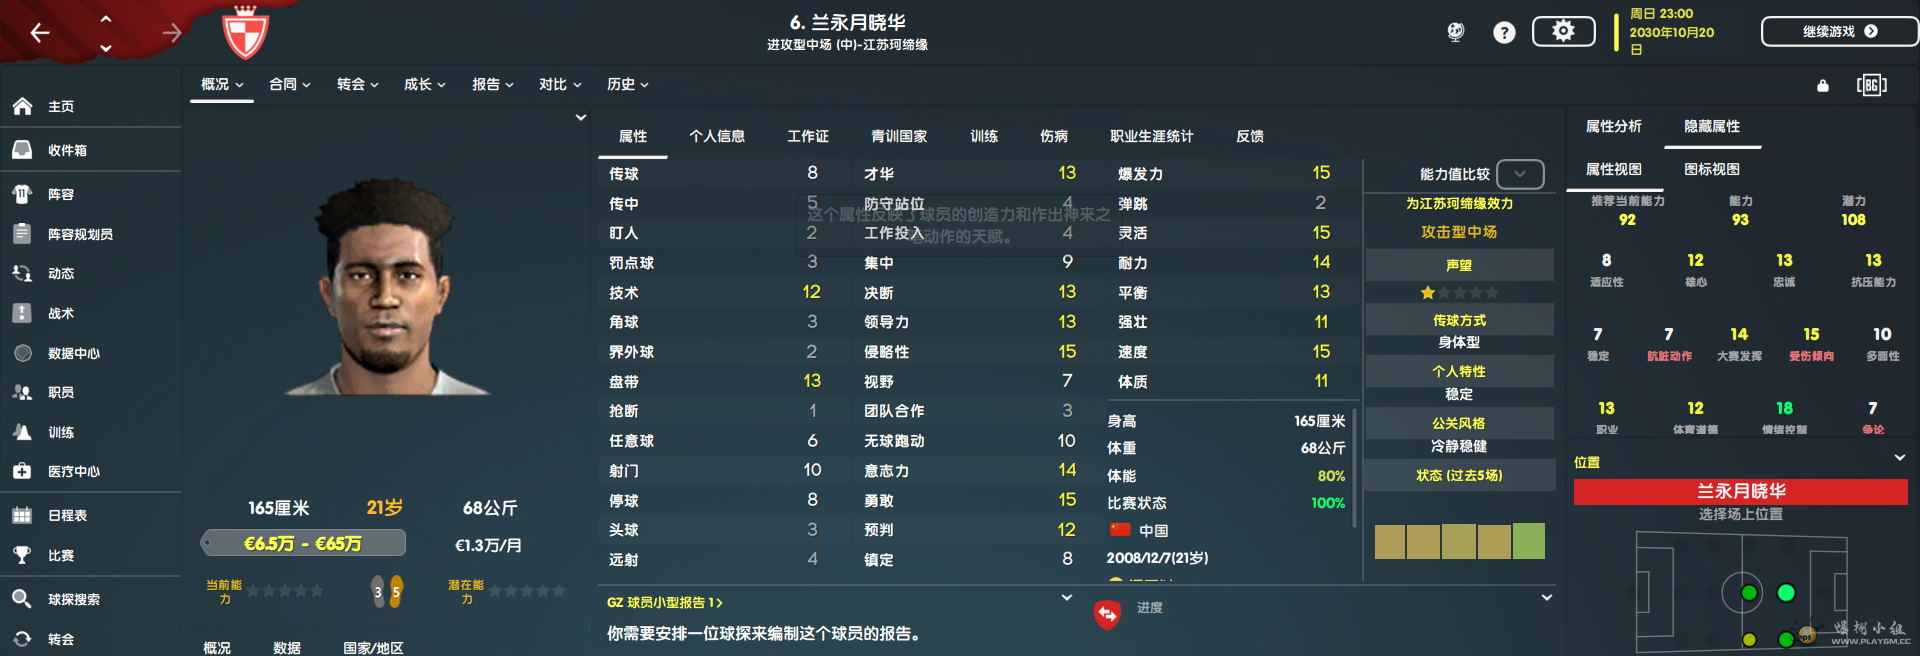Click the €6.5万 - €65万 value bar

[x=303, y=543]
